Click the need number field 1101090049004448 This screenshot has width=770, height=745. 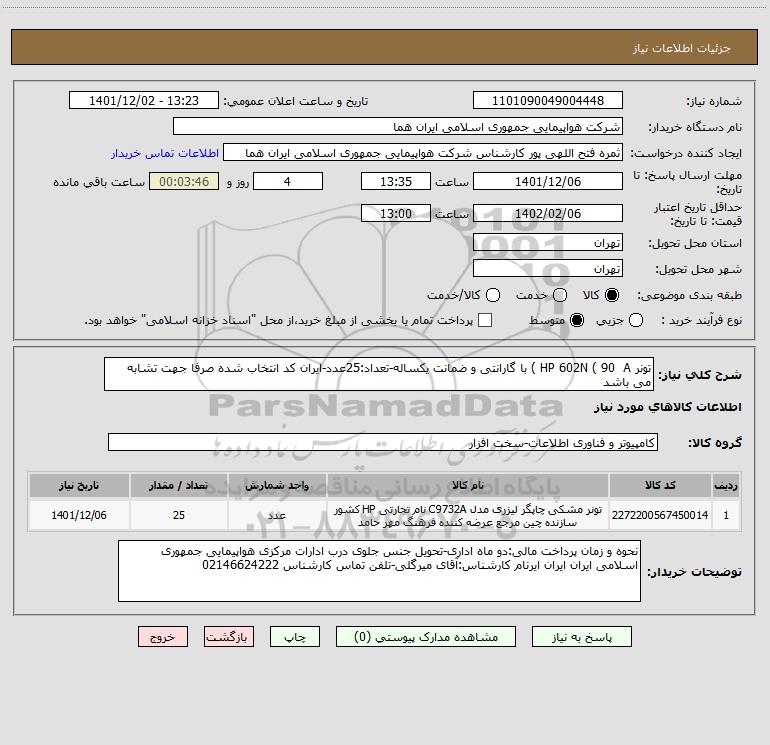tap(548, 100)
